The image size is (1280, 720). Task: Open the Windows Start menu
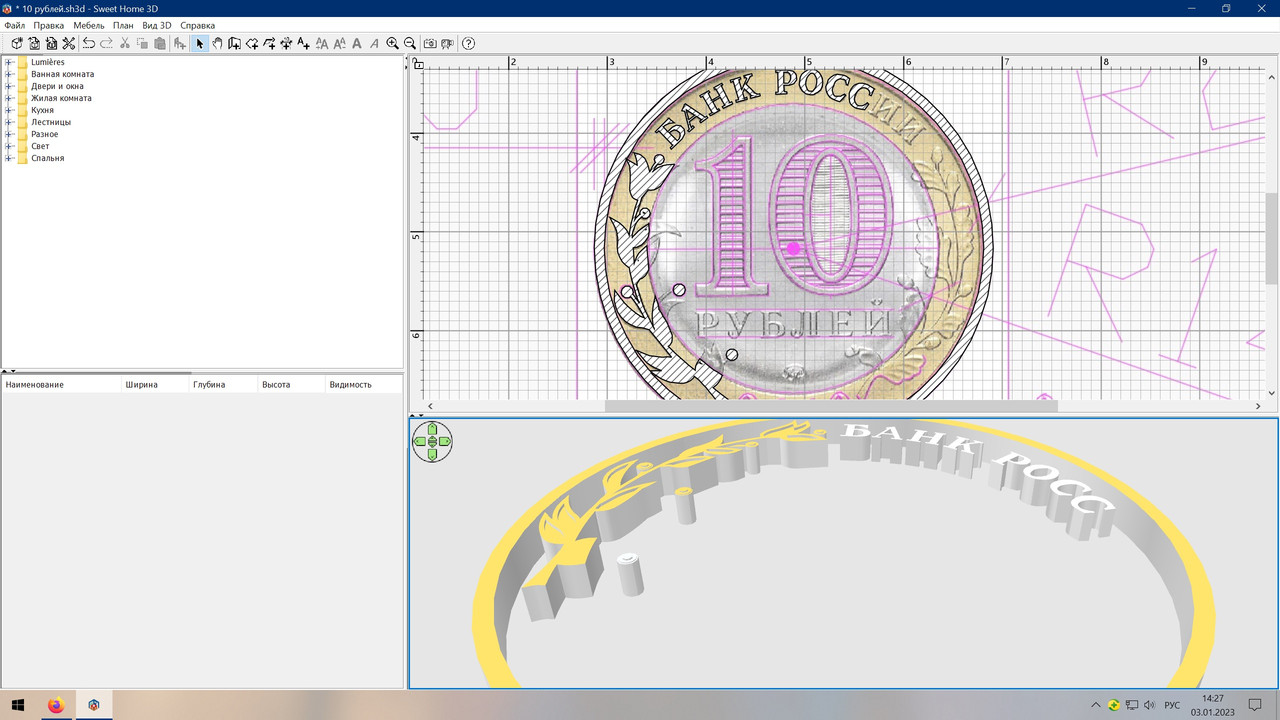click(18, 705)
